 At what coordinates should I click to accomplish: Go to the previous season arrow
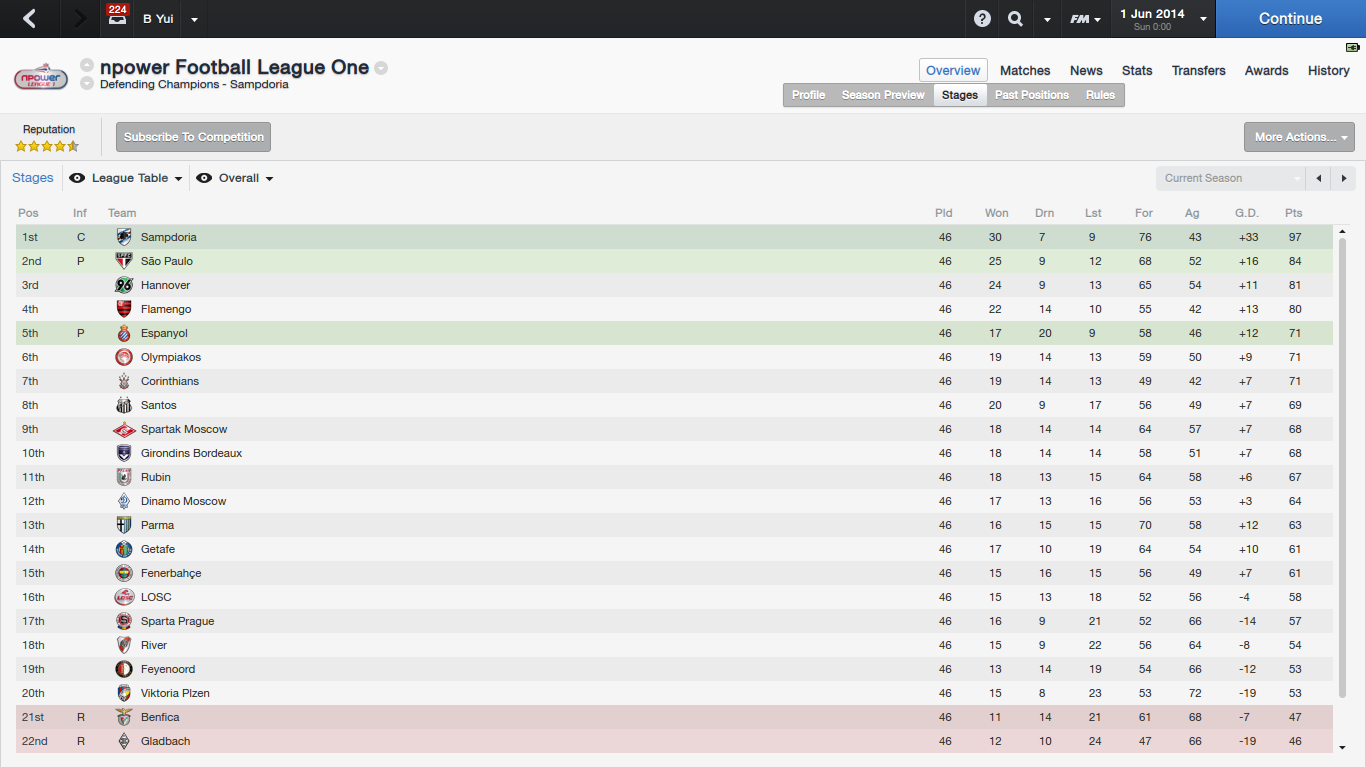click(x=1319, y=178)
